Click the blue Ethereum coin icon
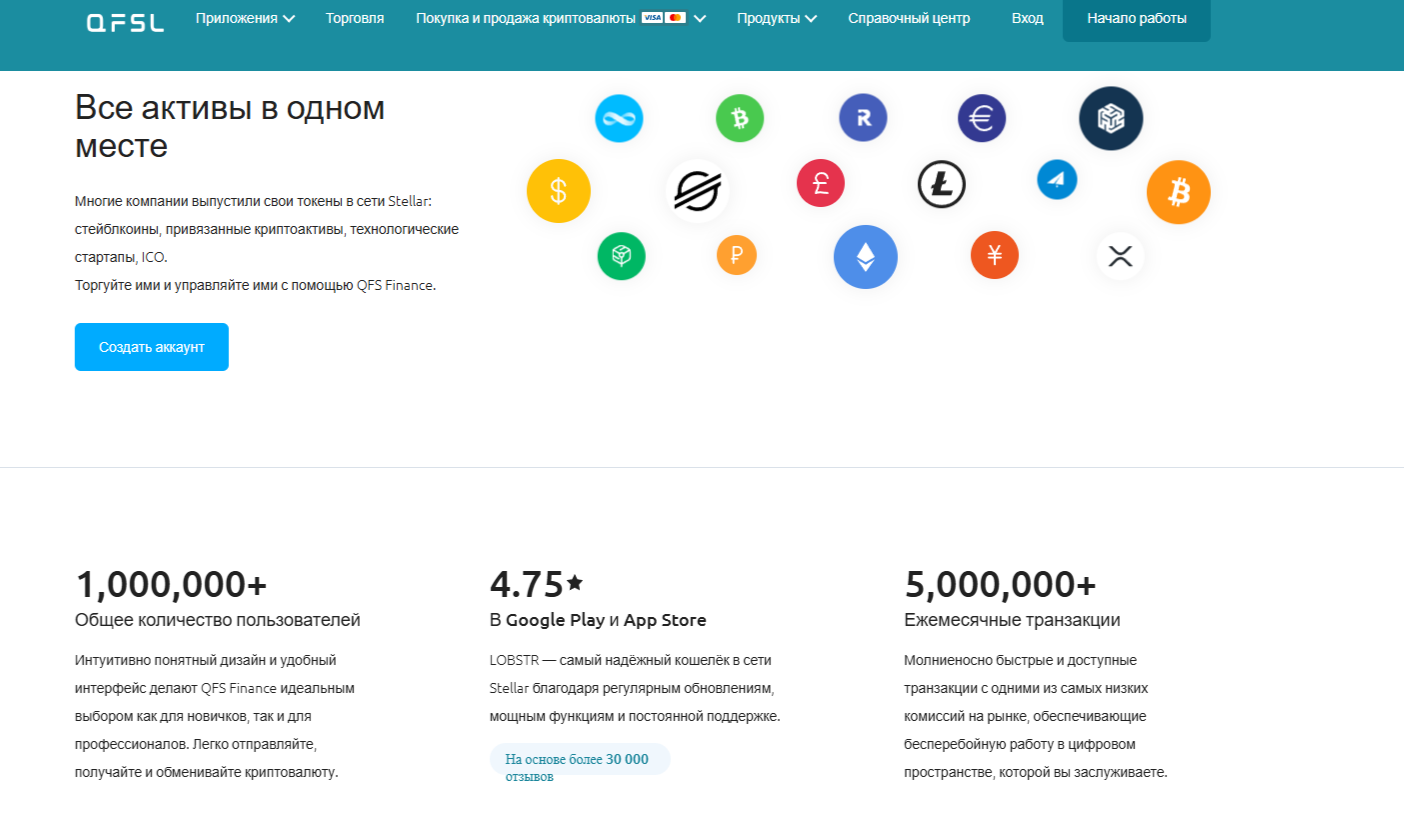The height and width of the screenshot is (826, 1404). [865, 257]
